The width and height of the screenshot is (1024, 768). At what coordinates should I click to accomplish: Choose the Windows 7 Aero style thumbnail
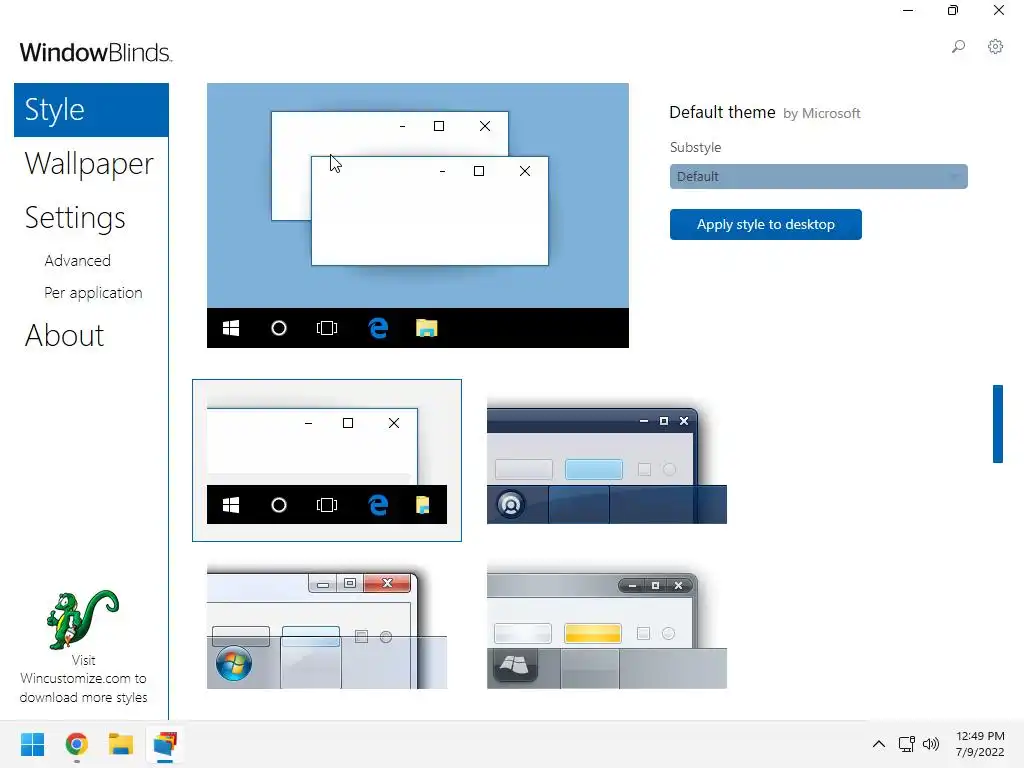327,627
